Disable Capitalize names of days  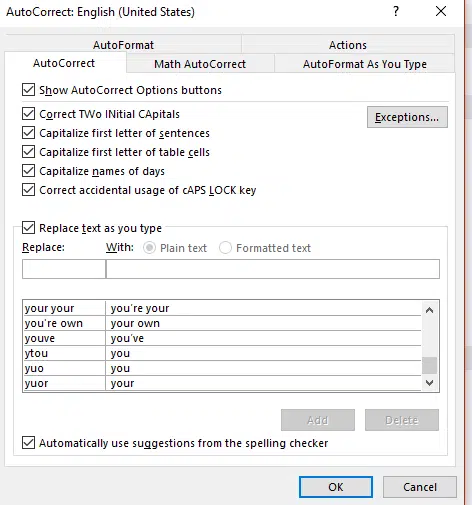[28, 171]
